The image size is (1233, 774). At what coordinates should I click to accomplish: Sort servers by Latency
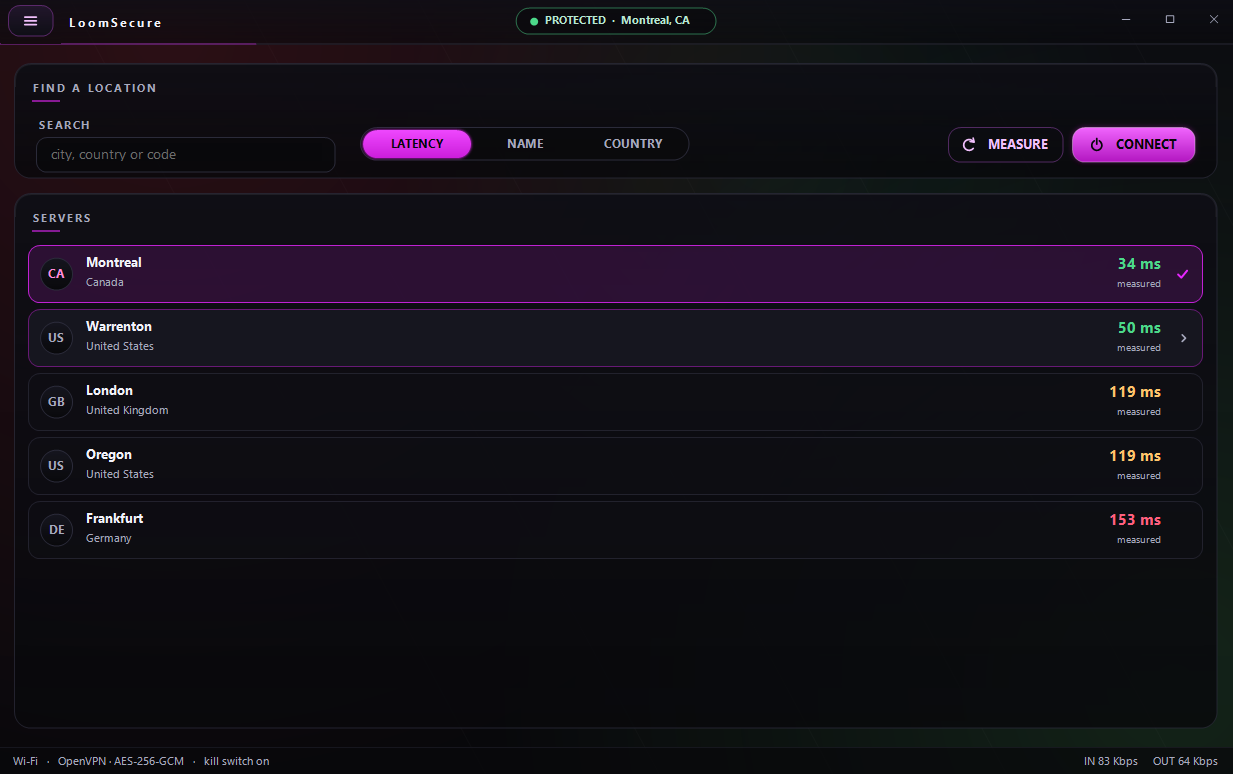[417, 144]
